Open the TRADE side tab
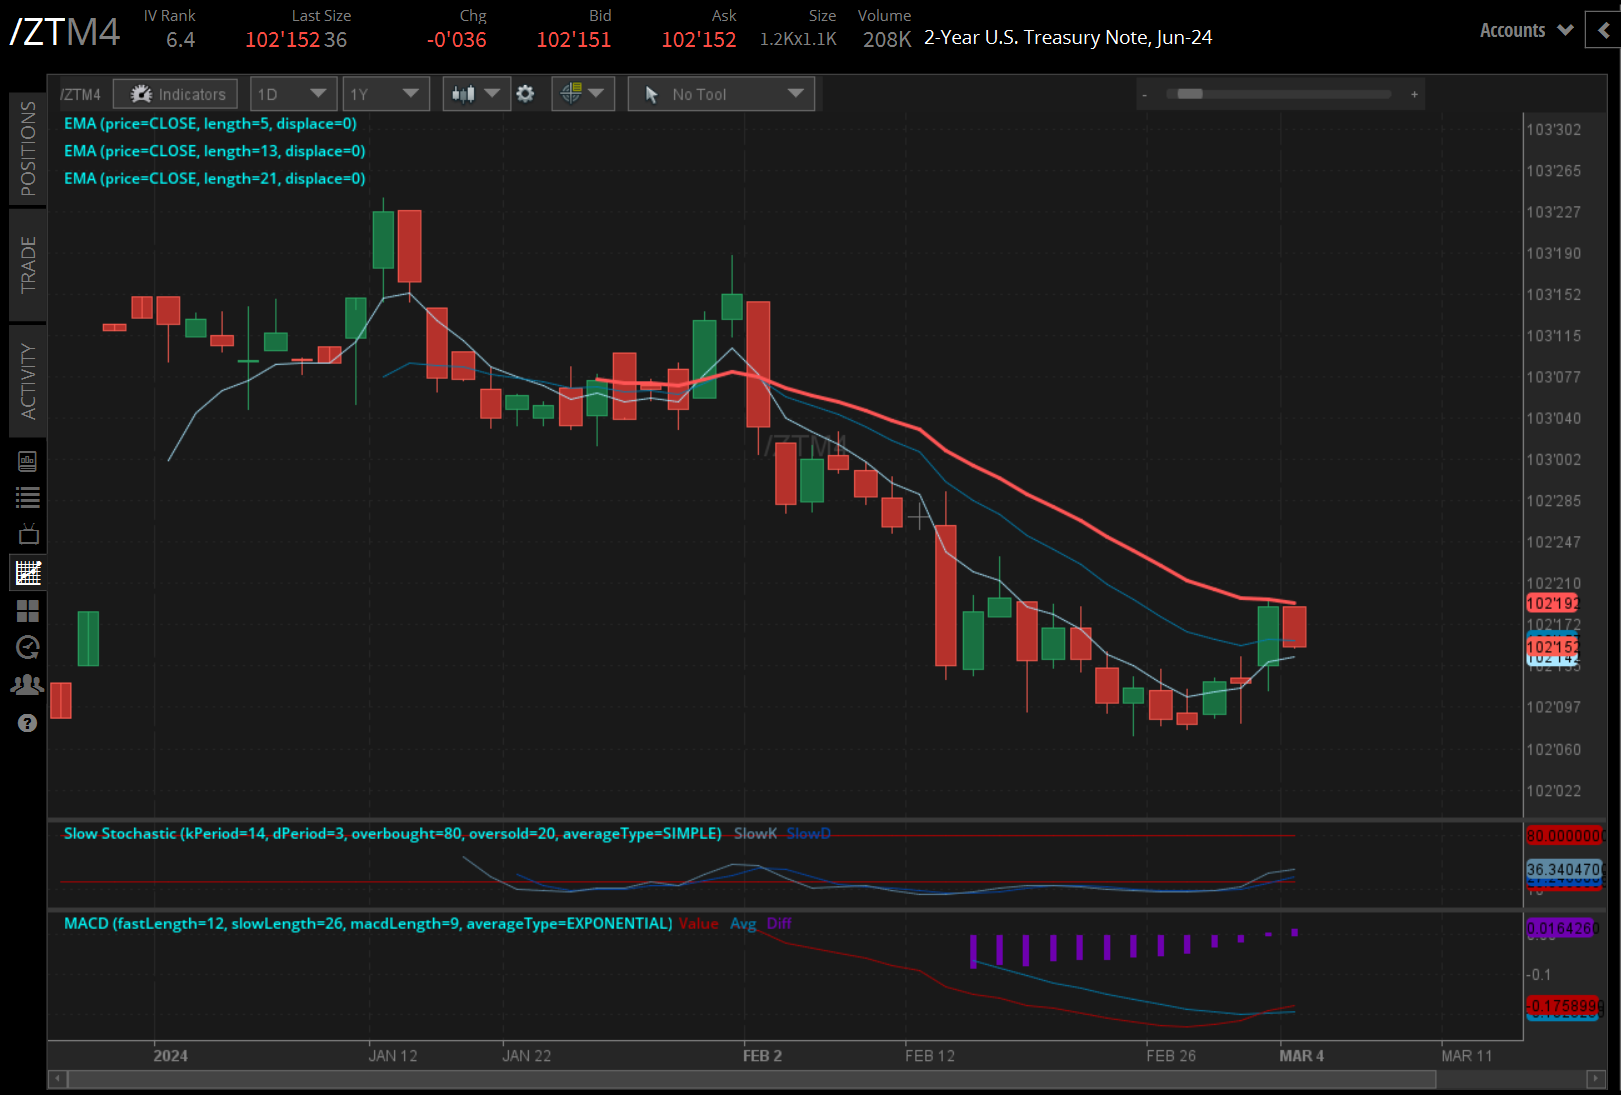 coord(28,264)
